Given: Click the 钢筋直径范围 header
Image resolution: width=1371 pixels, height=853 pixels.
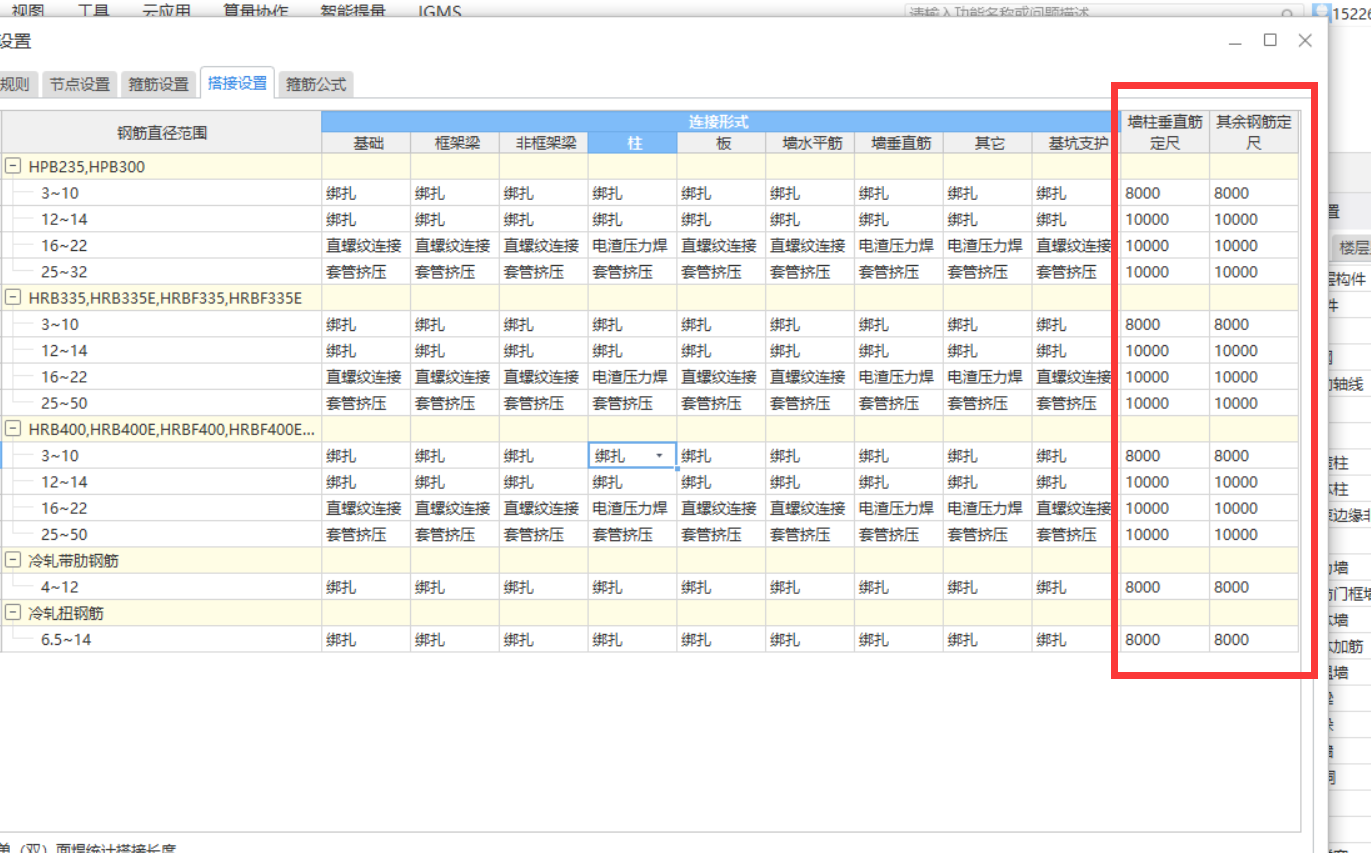Looking at the screenshot, I should [161, 132].
